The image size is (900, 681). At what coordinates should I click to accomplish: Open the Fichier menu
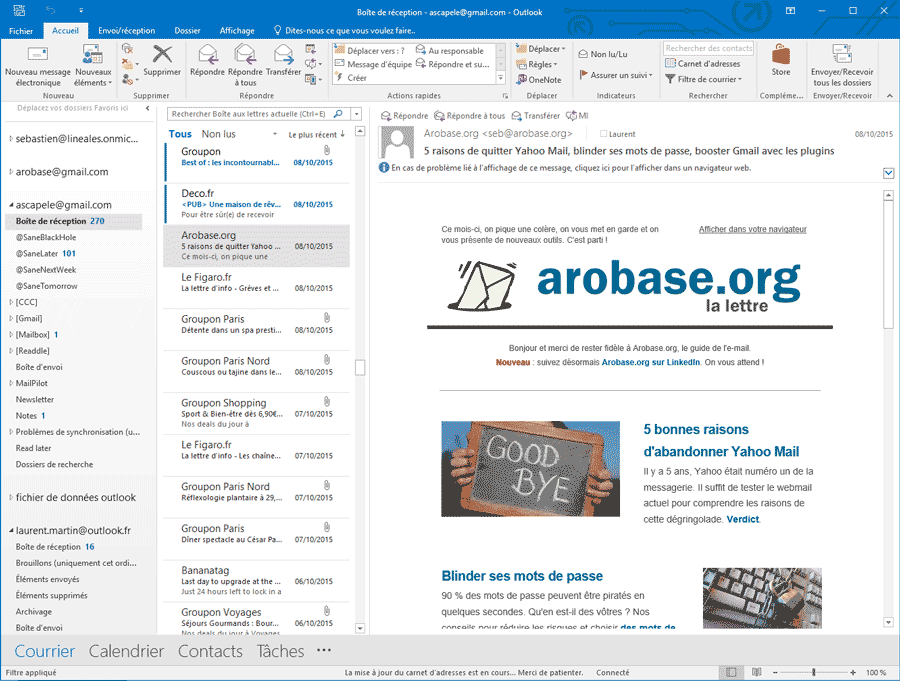[21, 31]
